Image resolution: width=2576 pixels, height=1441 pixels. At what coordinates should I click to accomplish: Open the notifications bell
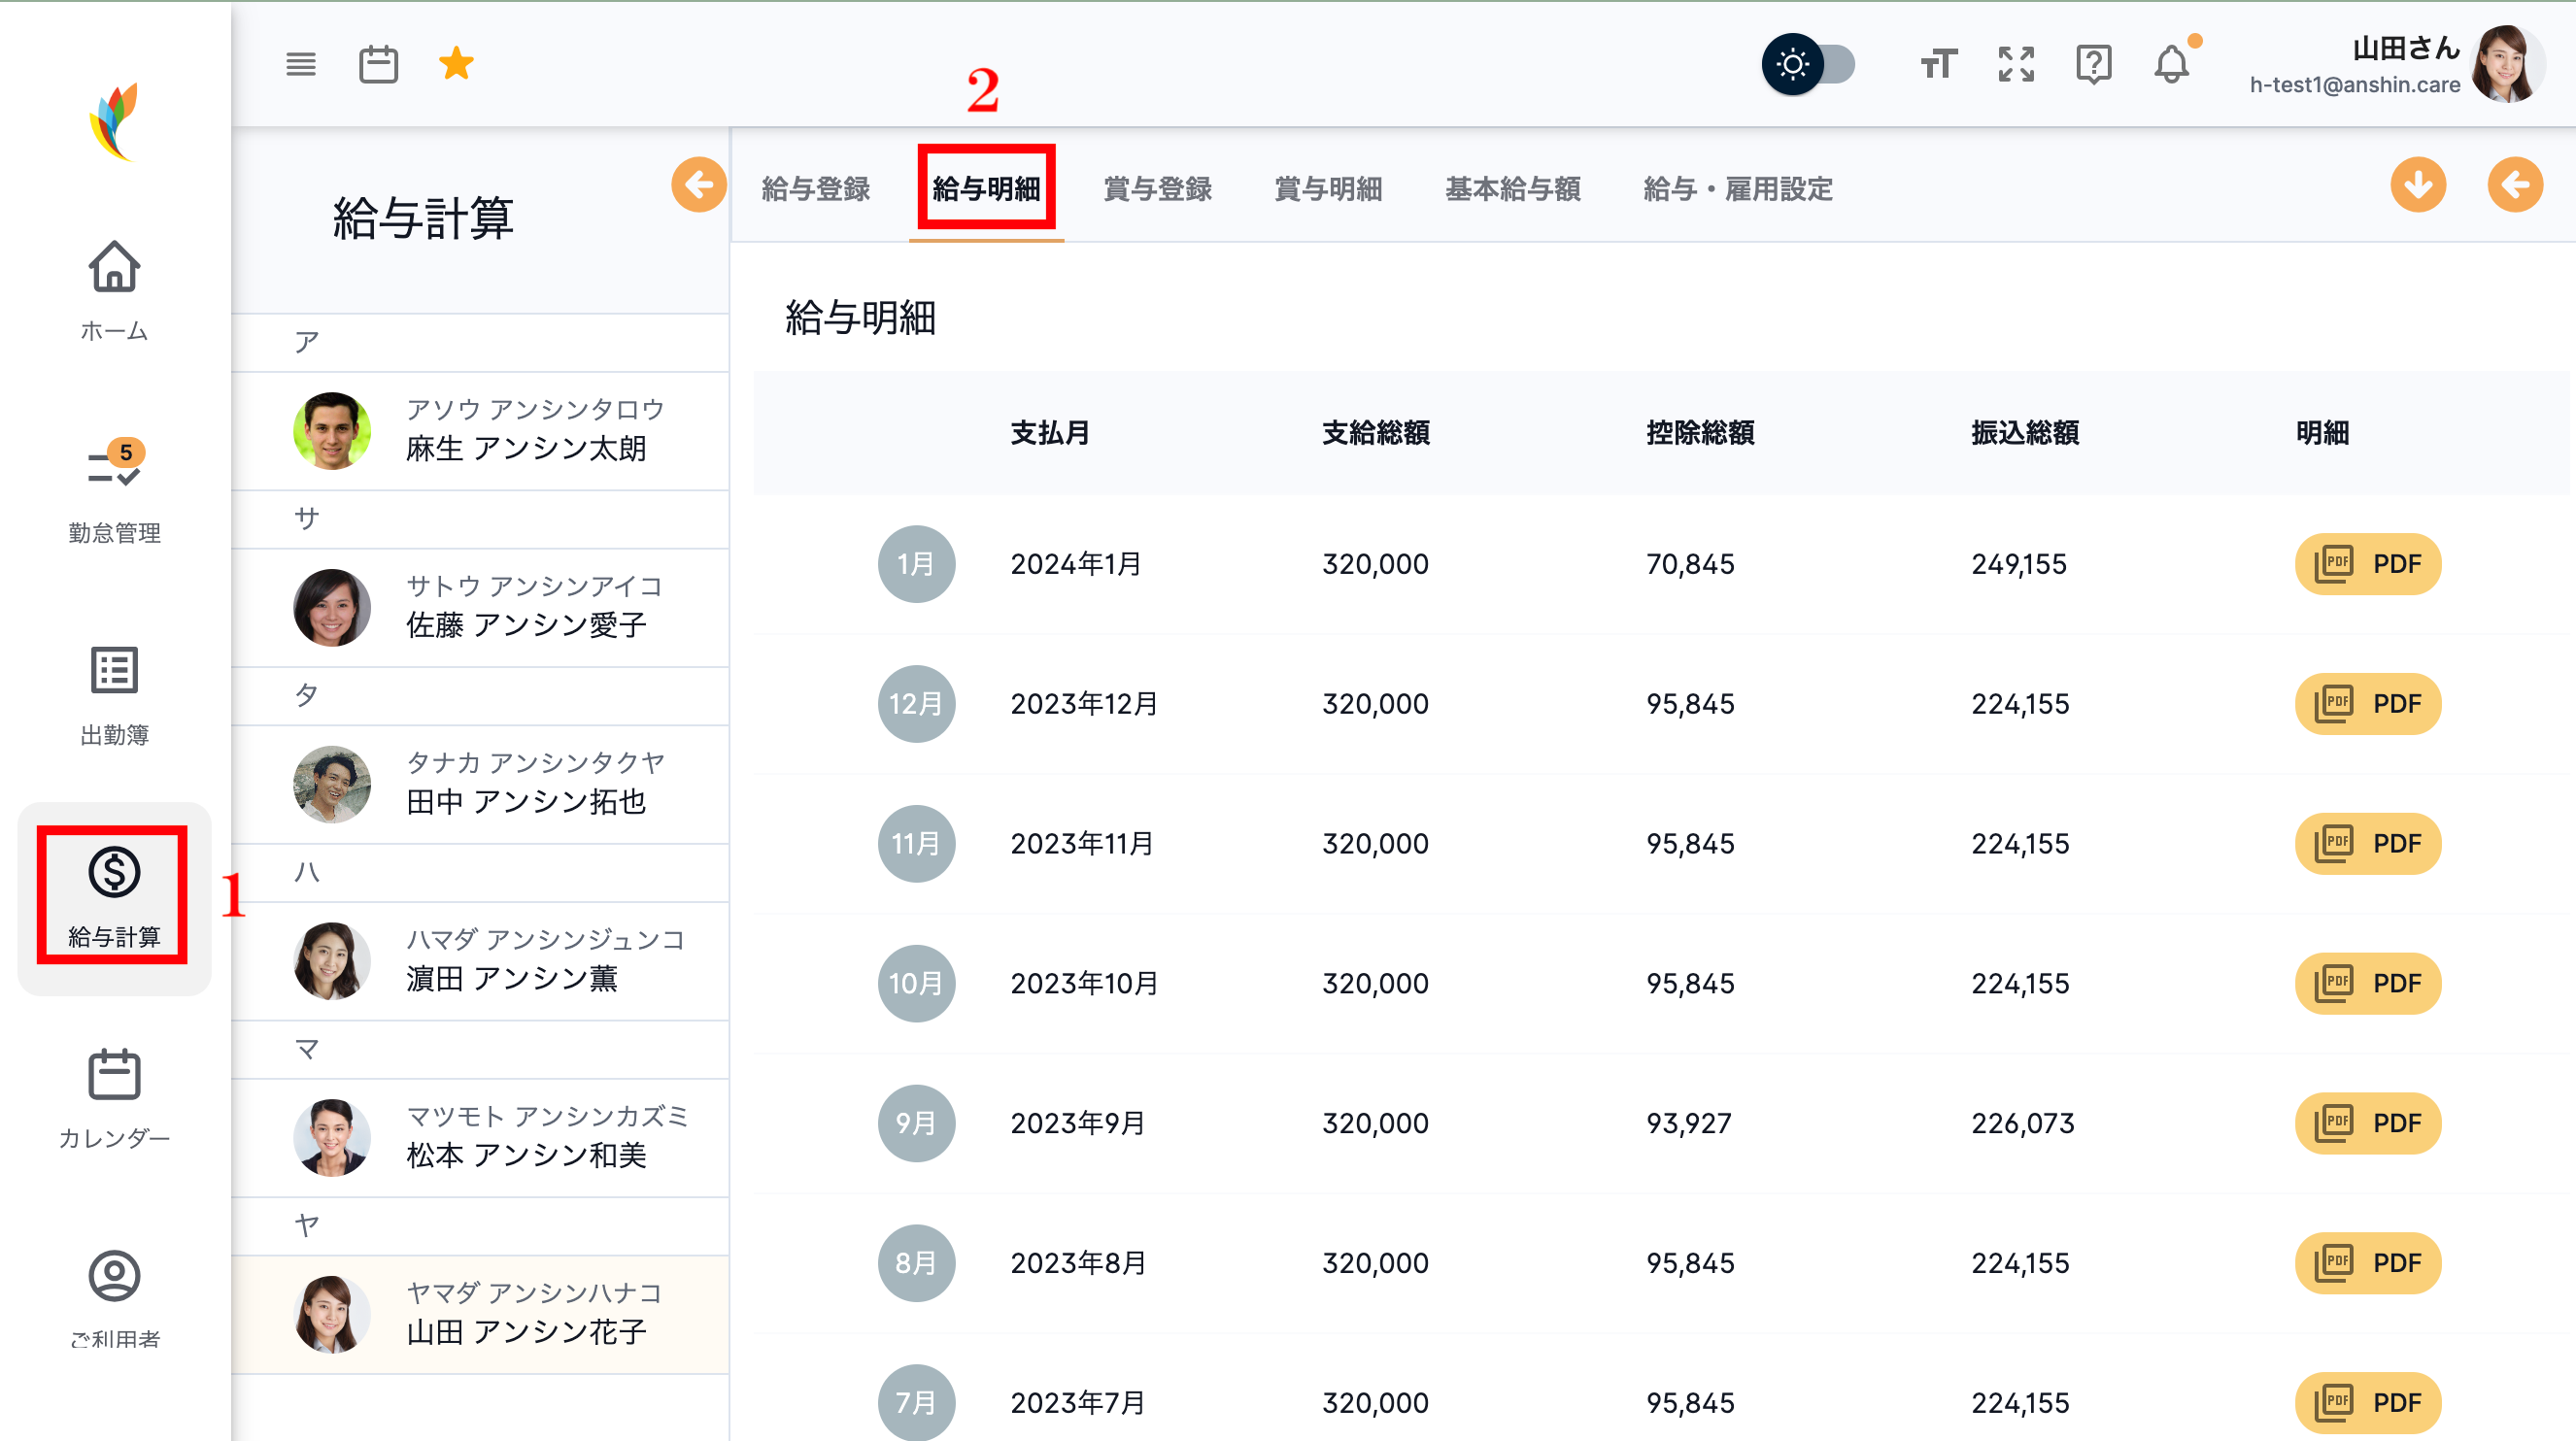click(x=2171, y=66)
